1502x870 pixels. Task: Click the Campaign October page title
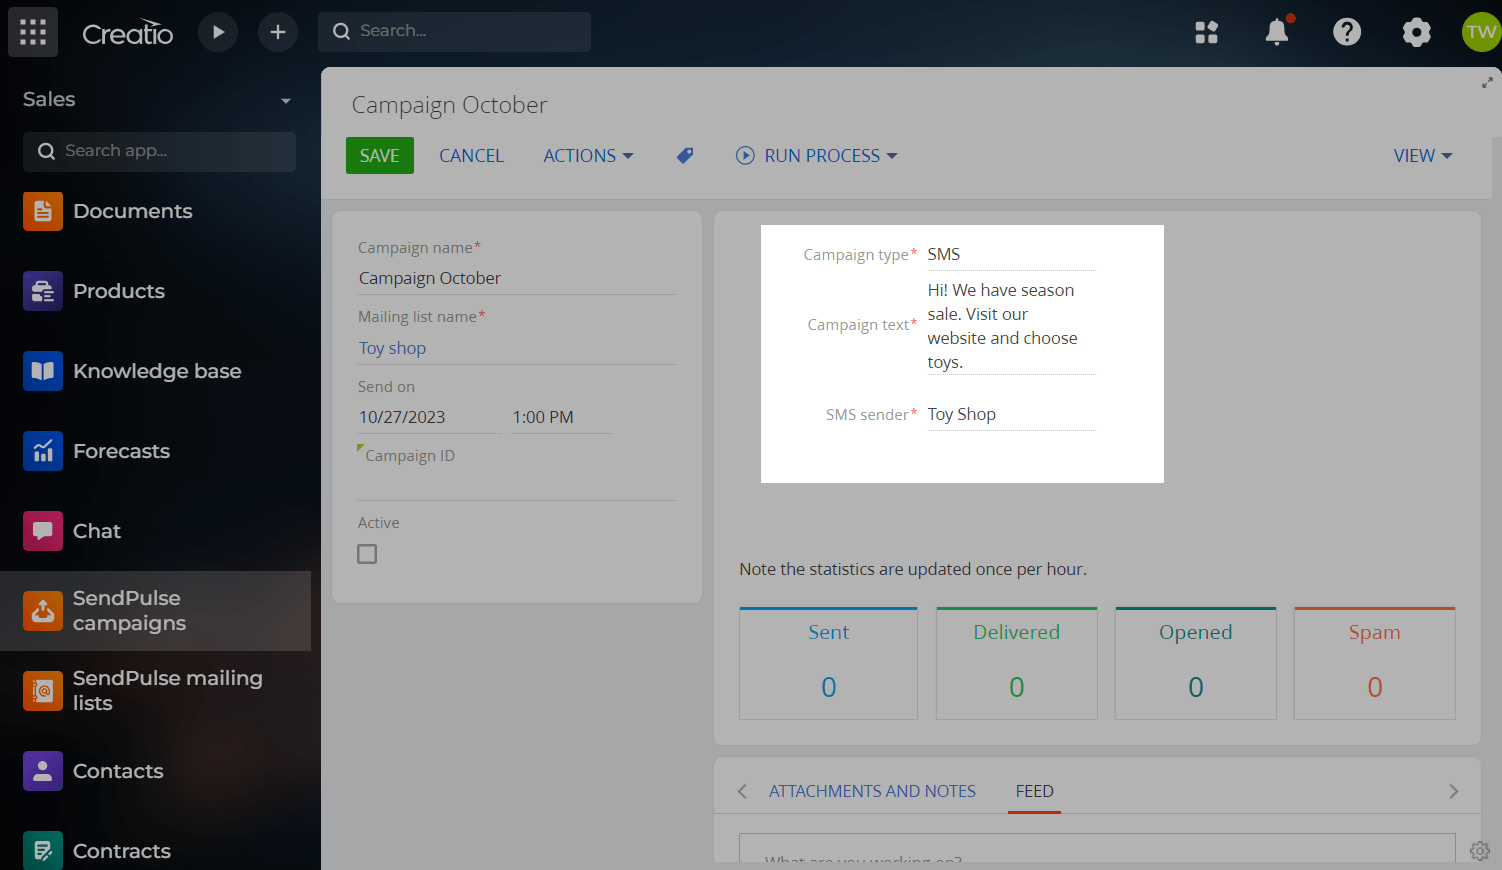[449, 105]
